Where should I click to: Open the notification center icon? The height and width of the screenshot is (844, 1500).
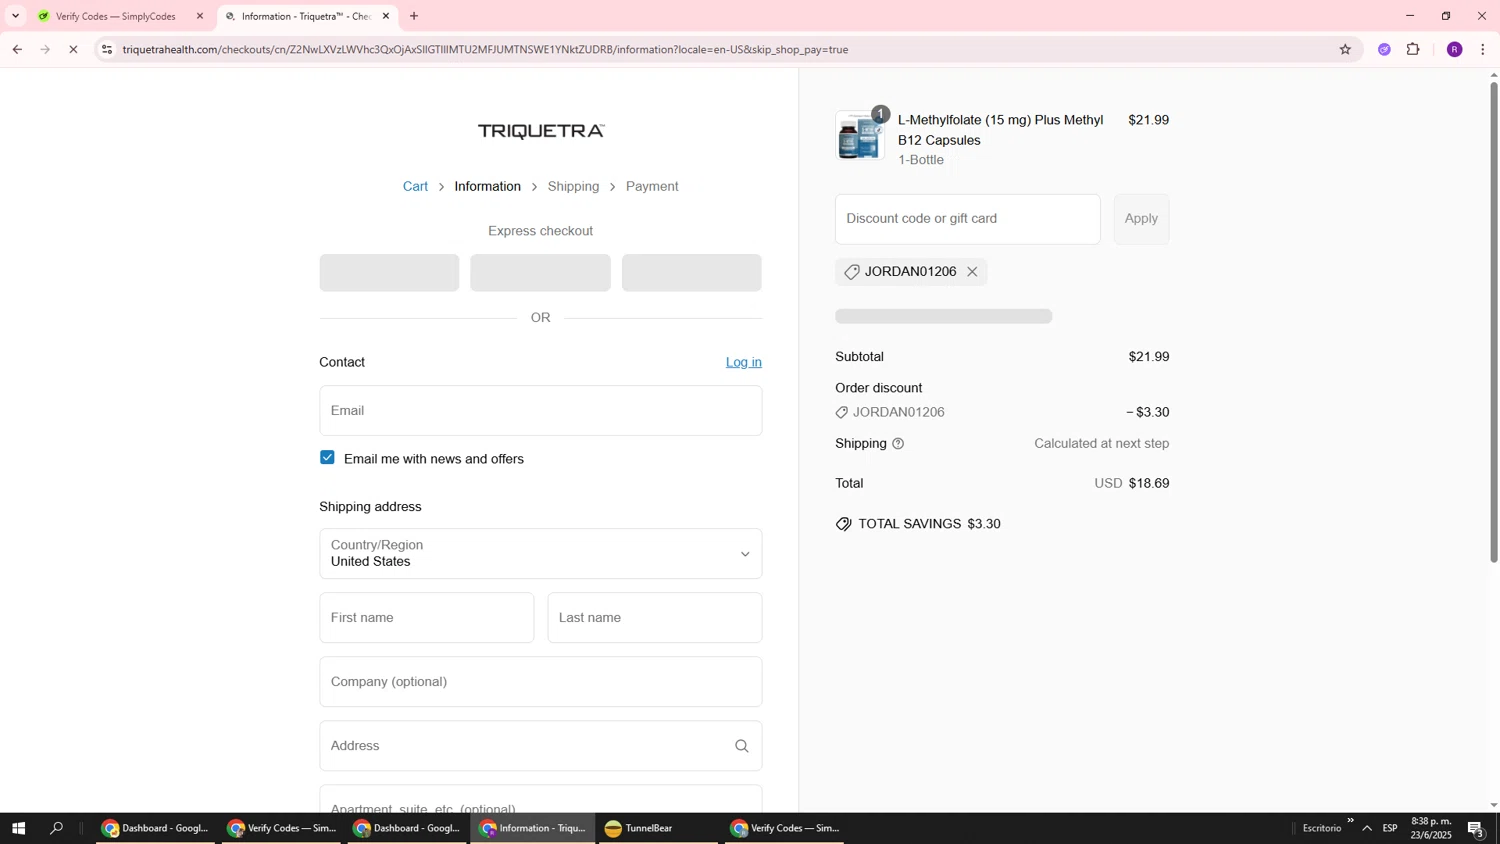(x=1476, y=828)
